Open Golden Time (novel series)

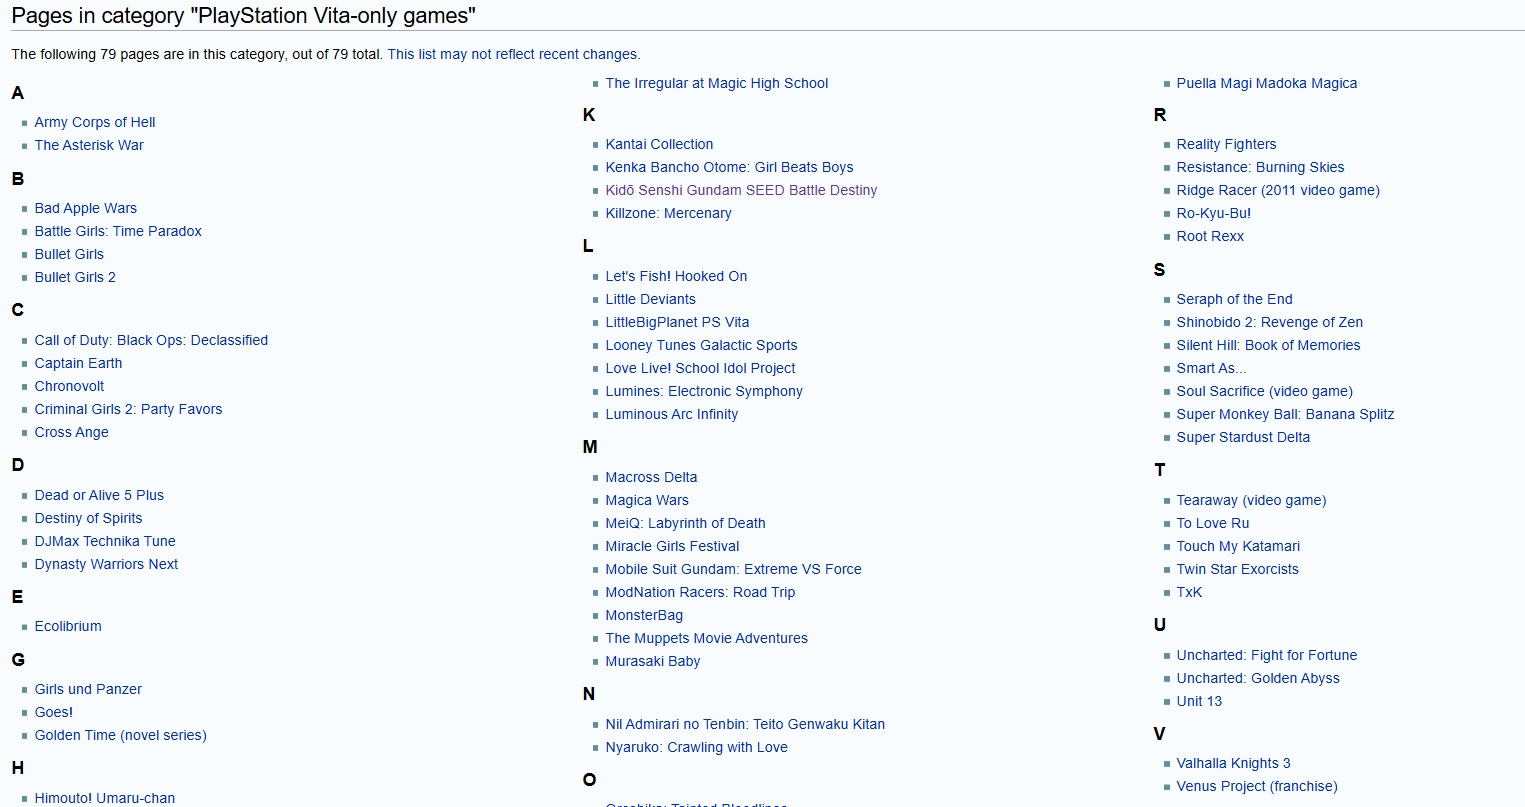pos(121,735)
